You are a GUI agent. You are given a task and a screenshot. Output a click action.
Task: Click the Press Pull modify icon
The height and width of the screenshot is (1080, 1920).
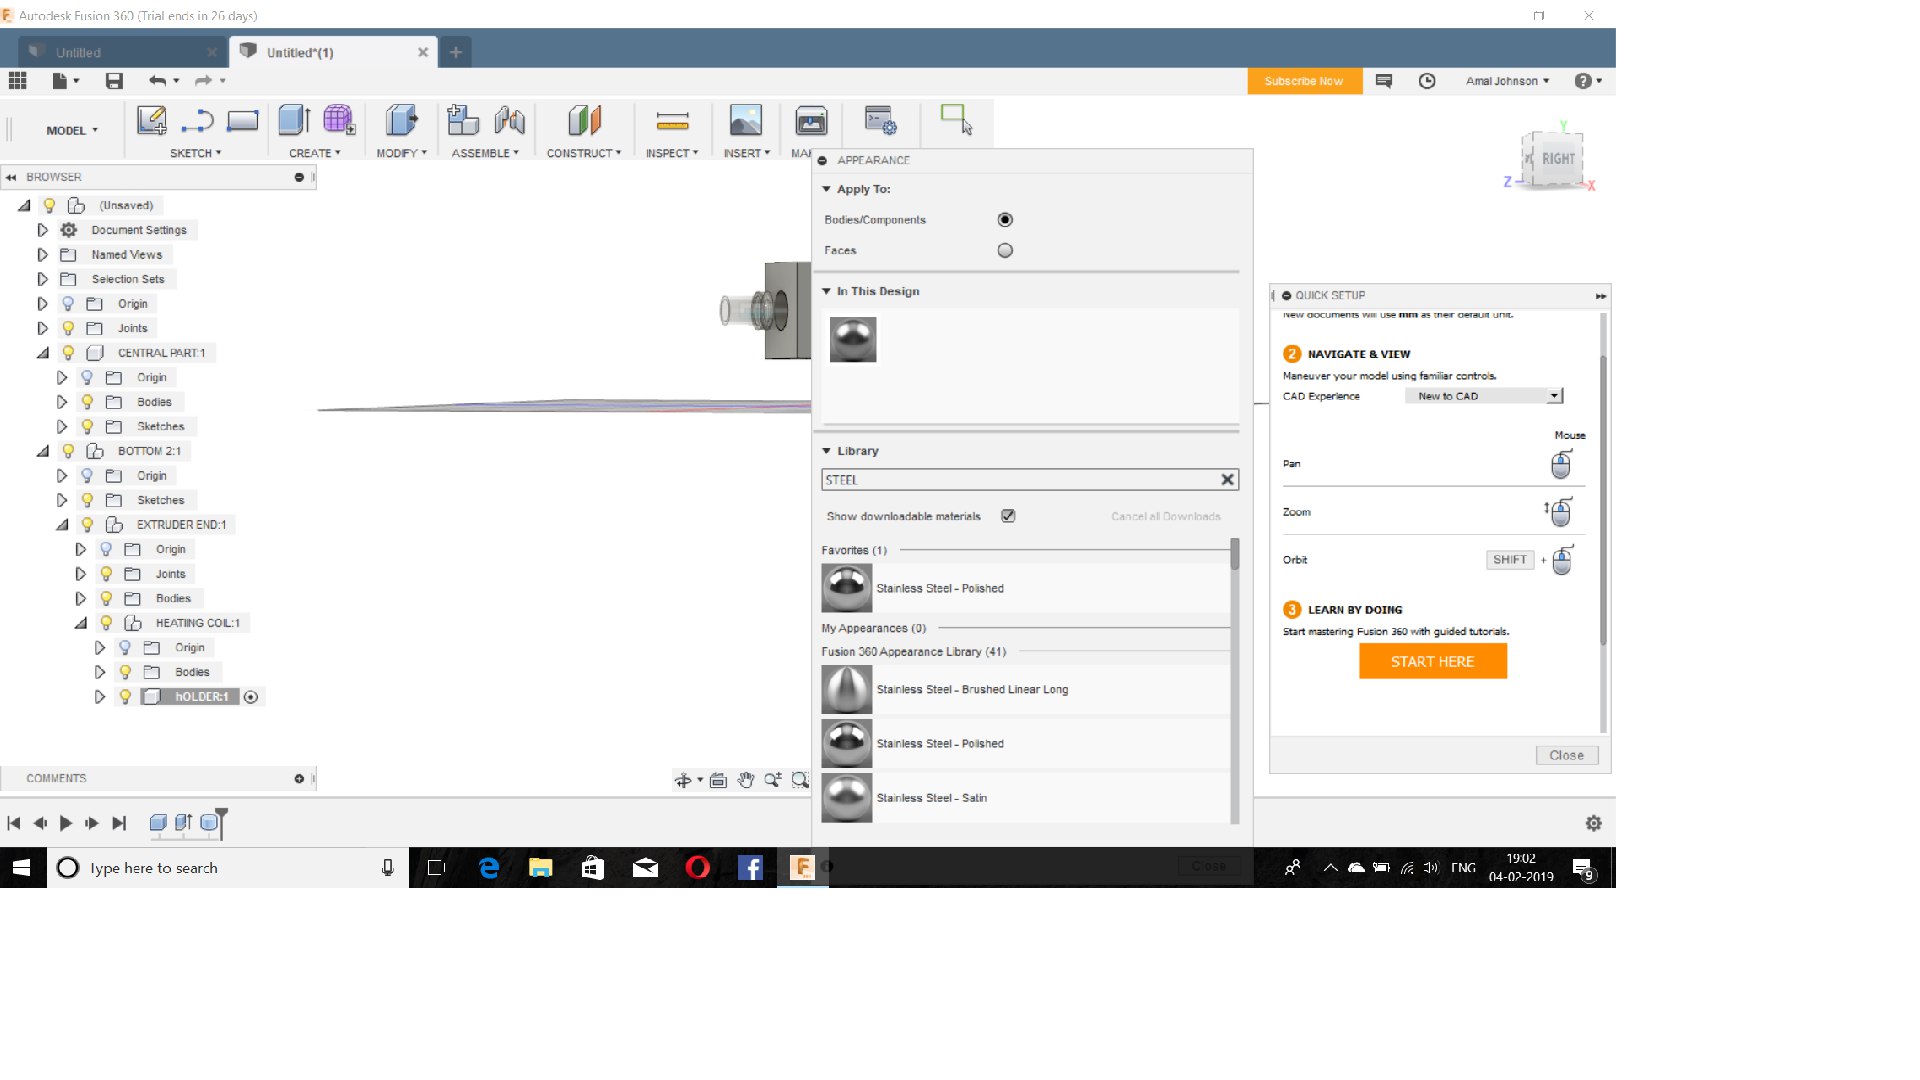[402, 121]
